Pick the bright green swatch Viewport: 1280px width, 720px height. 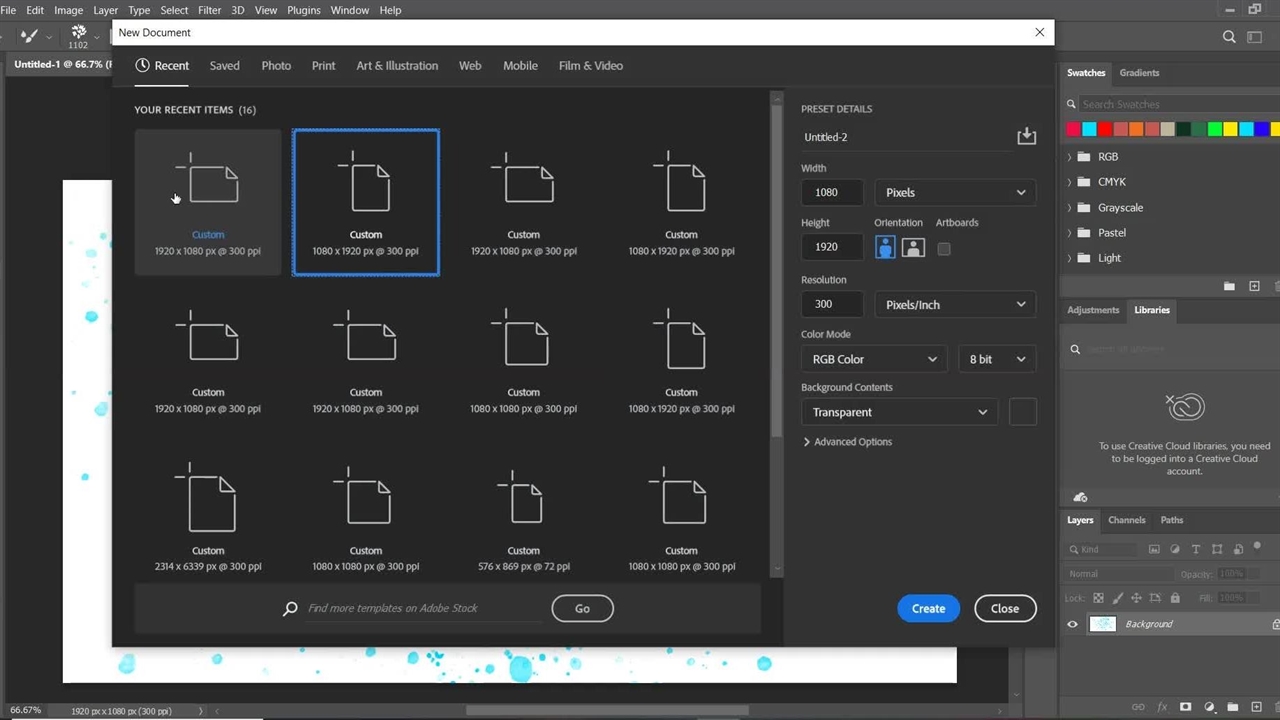click(x=1214, y=129)
